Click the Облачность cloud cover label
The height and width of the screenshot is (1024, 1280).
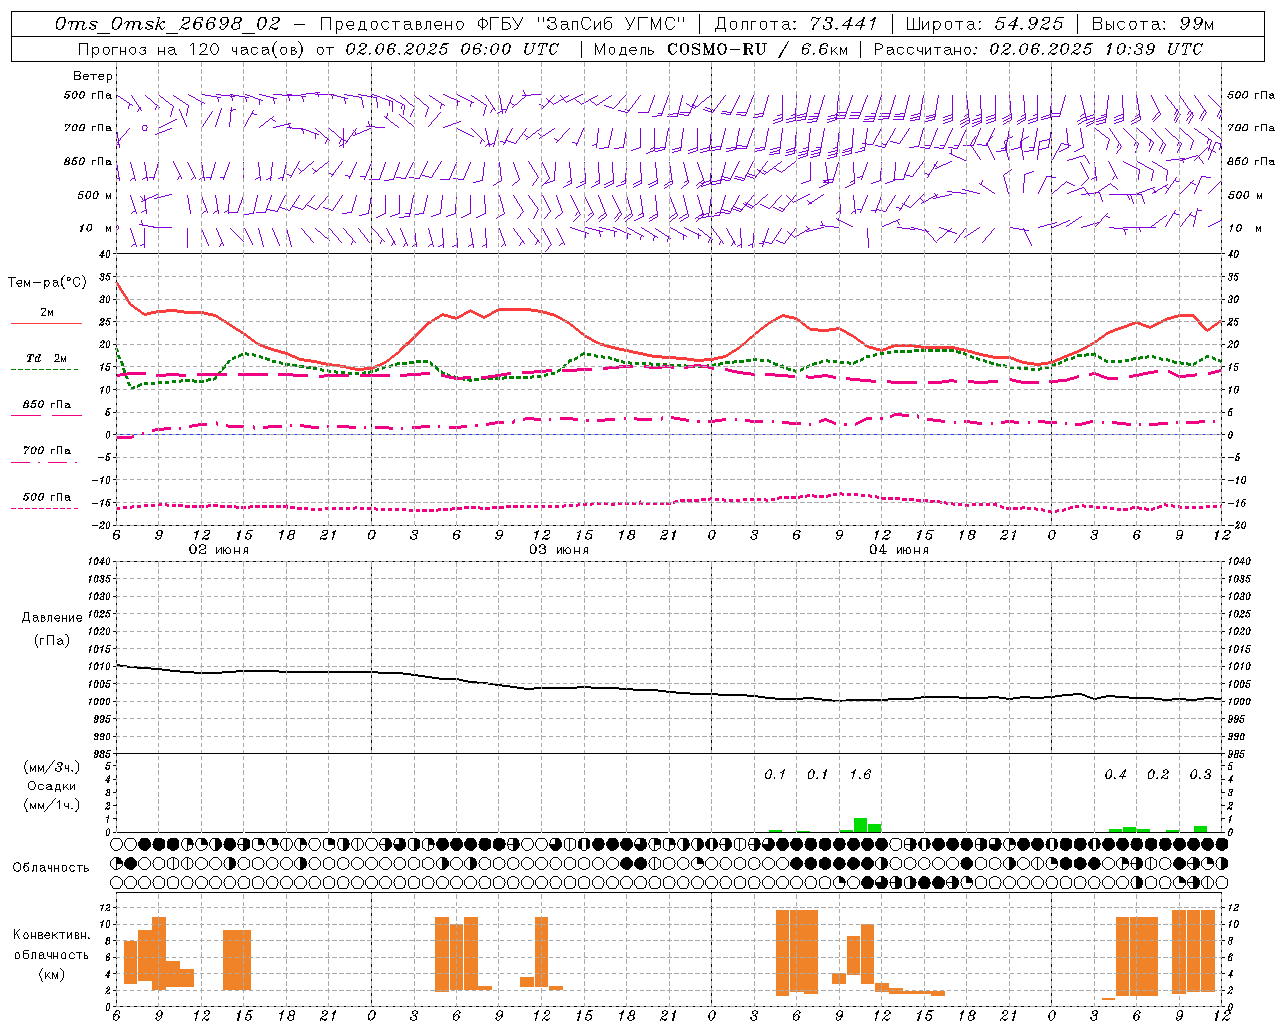(51, 868)
